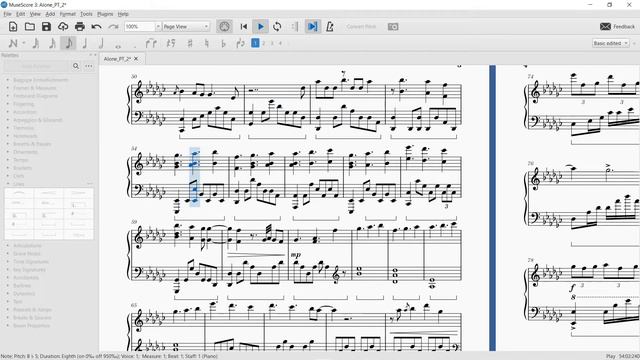Collapse the Lines palette

coord(8,184)
